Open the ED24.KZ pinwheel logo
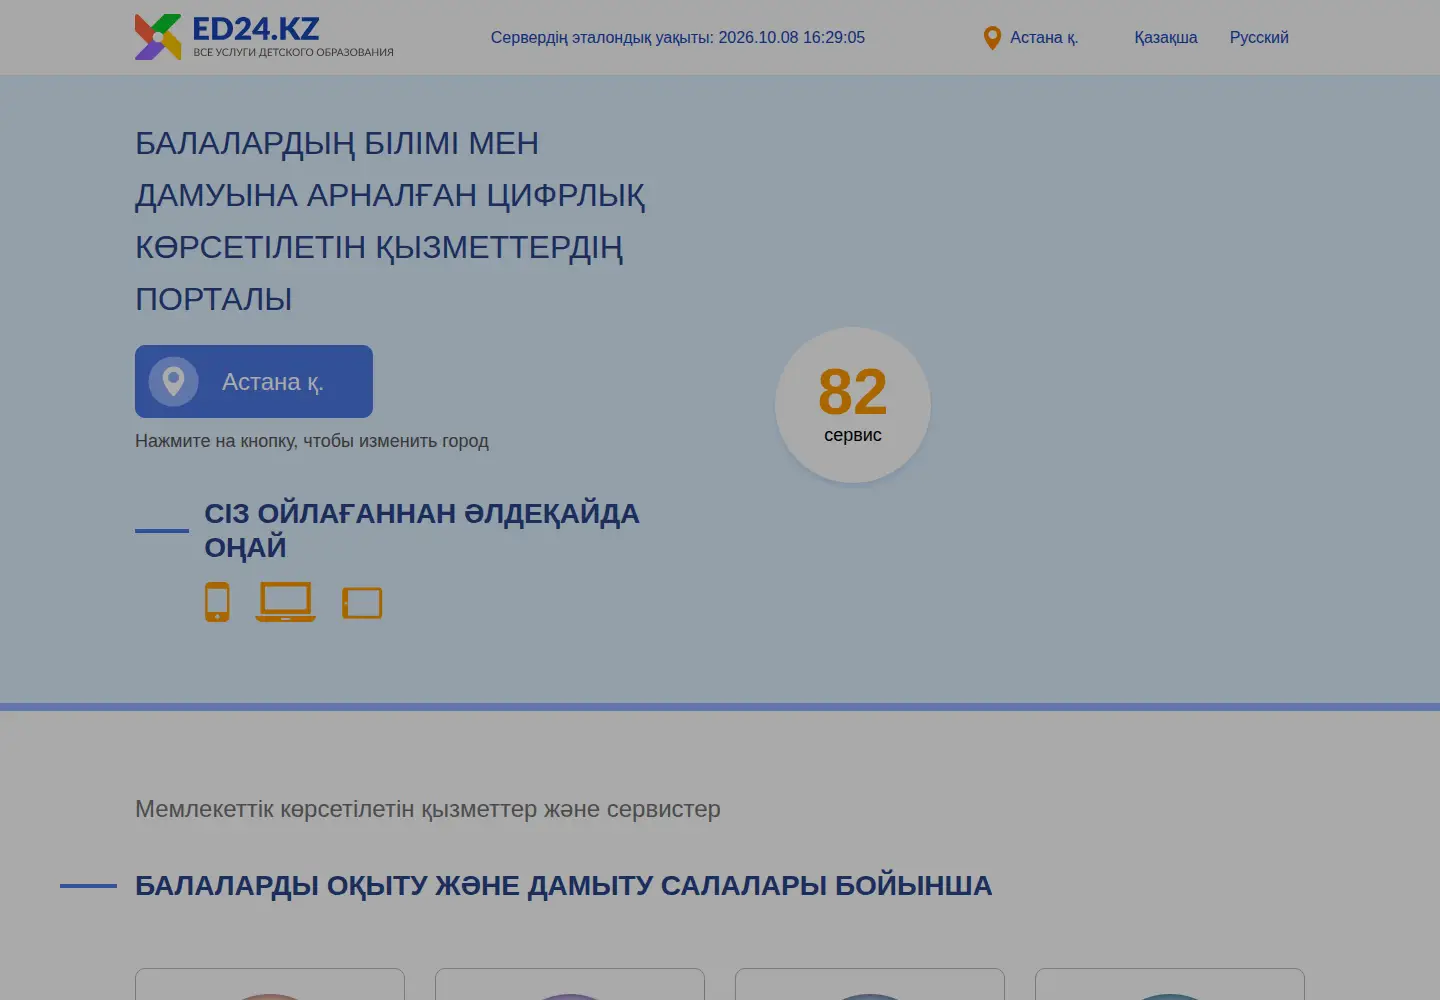The height and width of the screenshot is (1000, 1440). point(158,37)
